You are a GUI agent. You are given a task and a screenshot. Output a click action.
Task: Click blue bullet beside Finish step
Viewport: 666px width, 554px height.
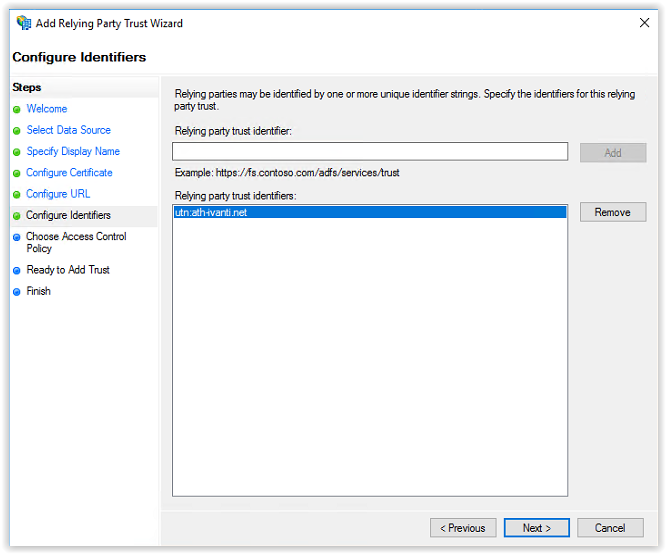coord(17,292)
